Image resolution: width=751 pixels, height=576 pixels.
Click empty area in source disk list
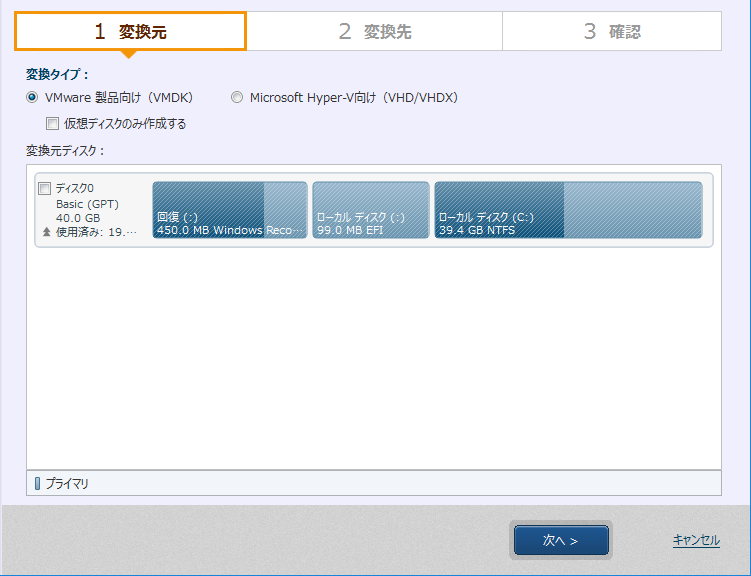(x=373, y=360)
